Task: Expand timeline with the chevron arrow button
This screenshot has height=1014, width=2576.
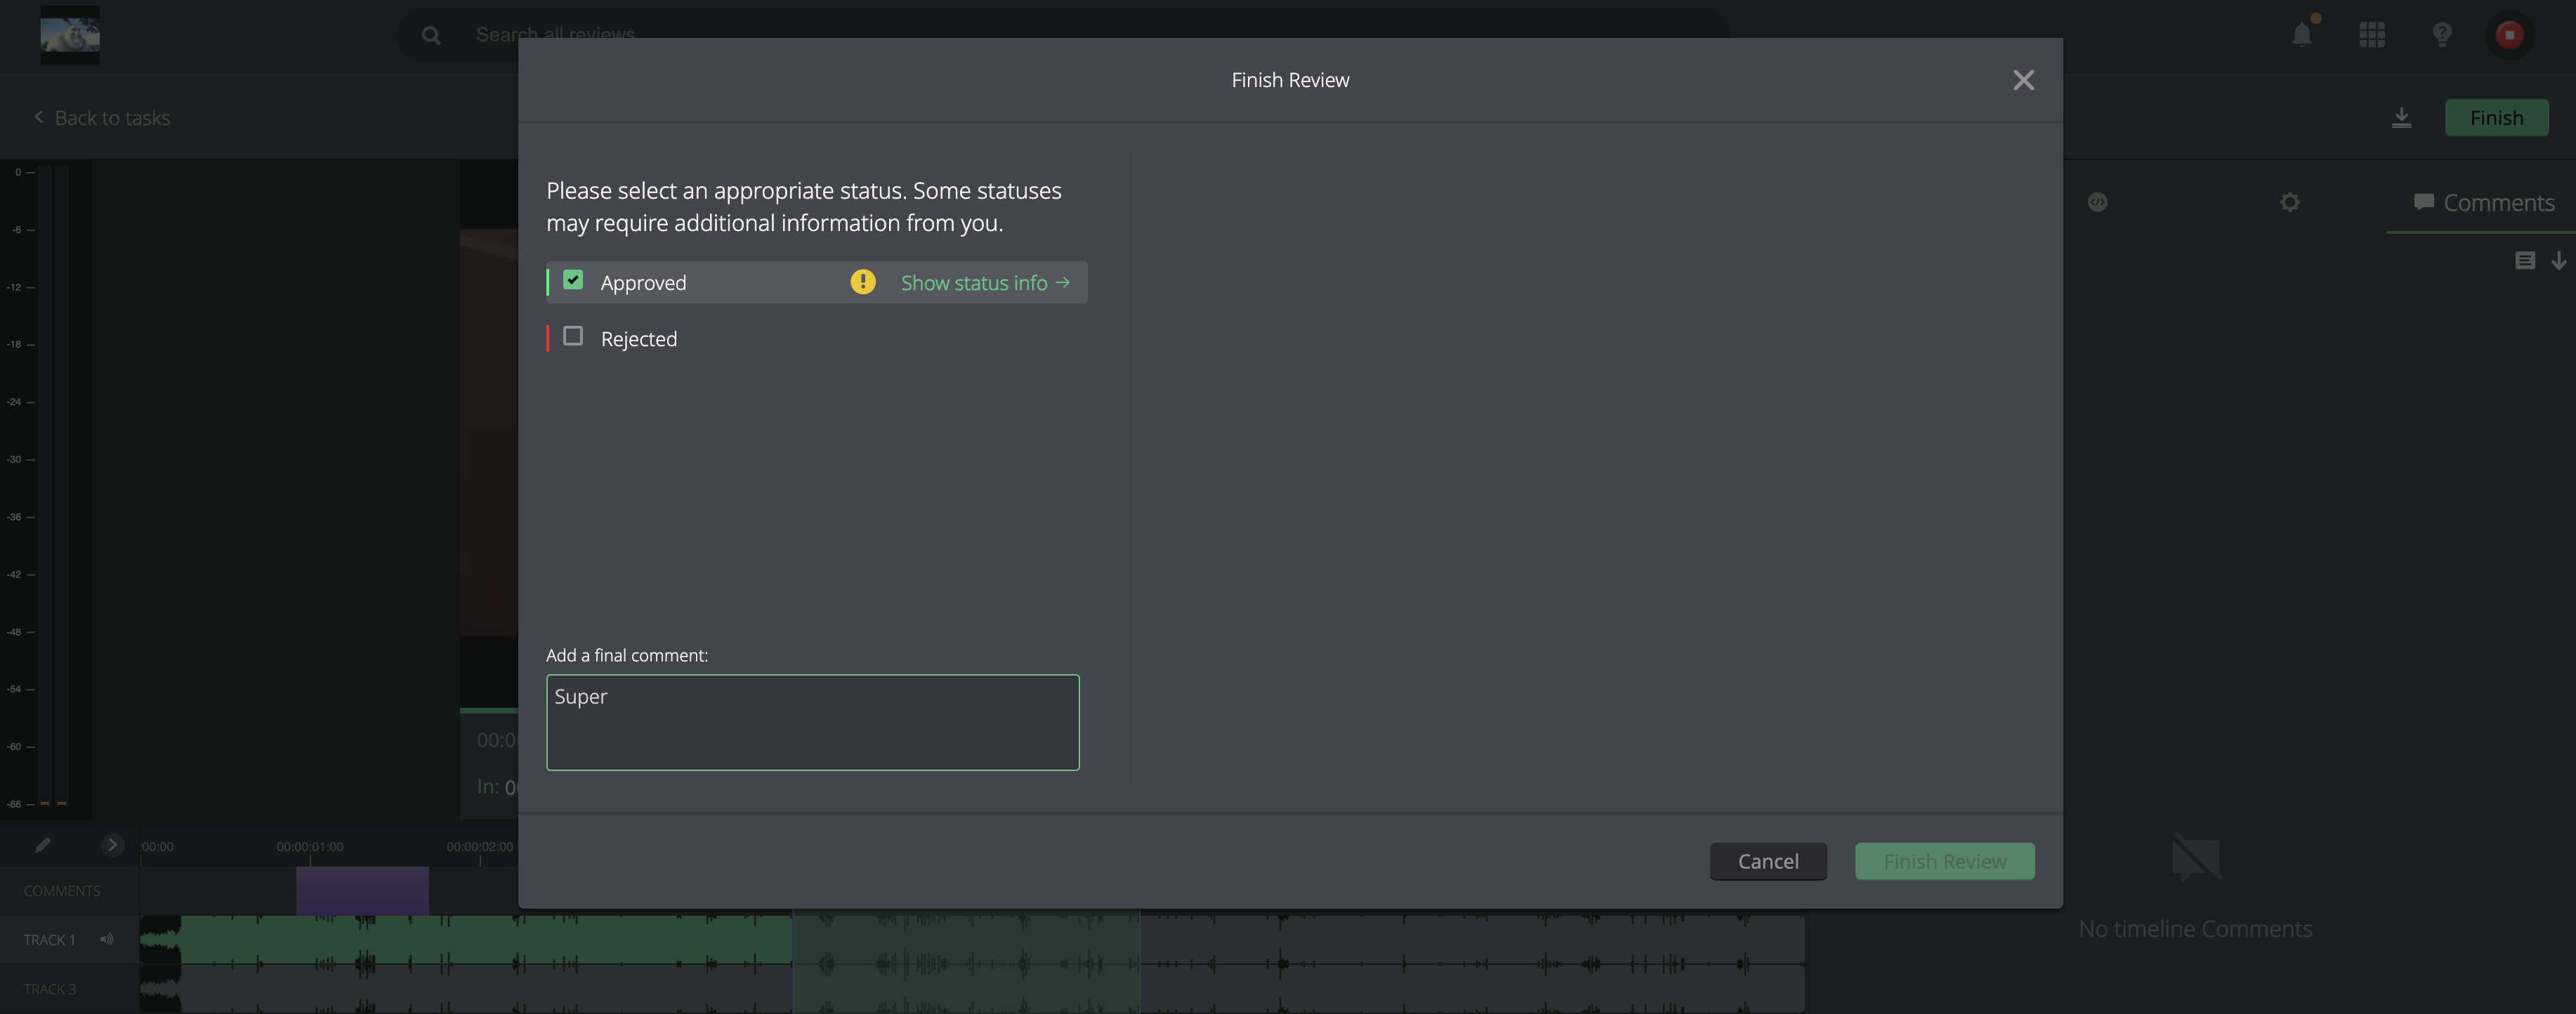Action: 112,845
